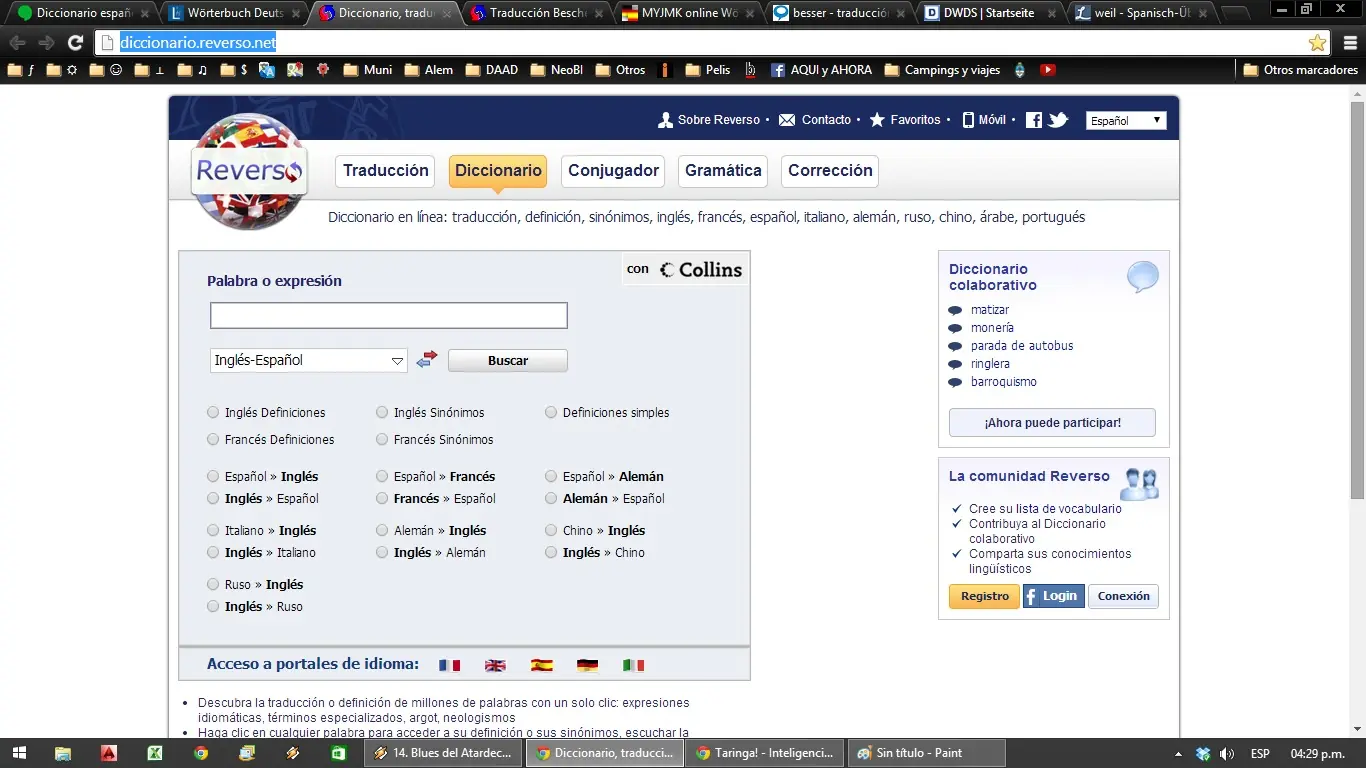
Task: Swap languages with the red-blue arrows icon
Action: tap(427, 359)
